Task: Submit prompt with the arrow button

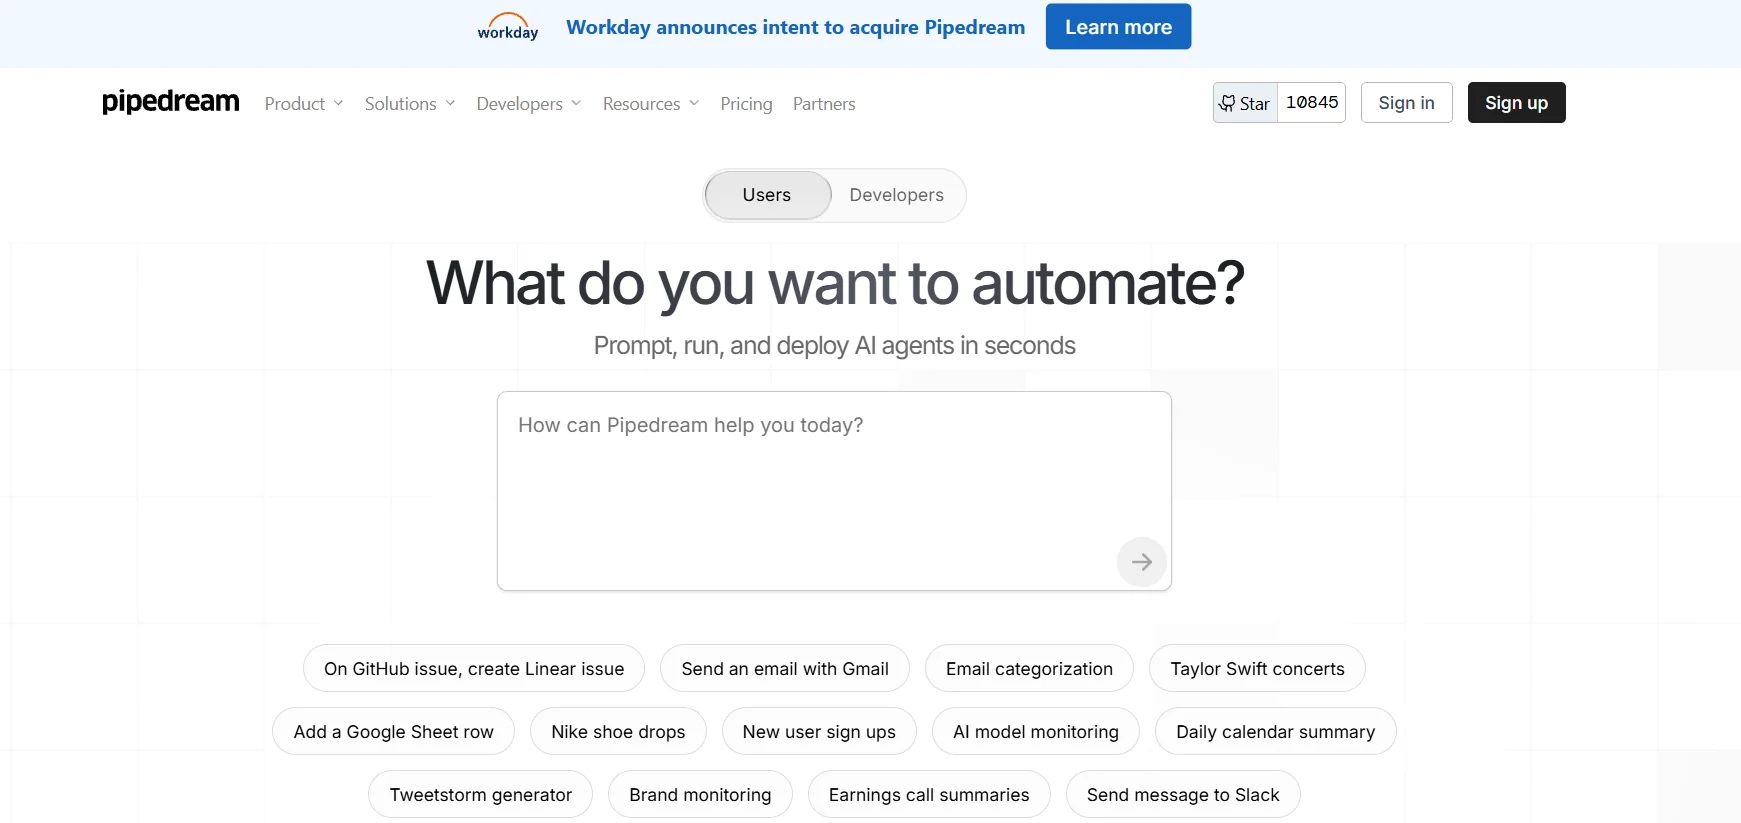Action: tap(1141, 562)
